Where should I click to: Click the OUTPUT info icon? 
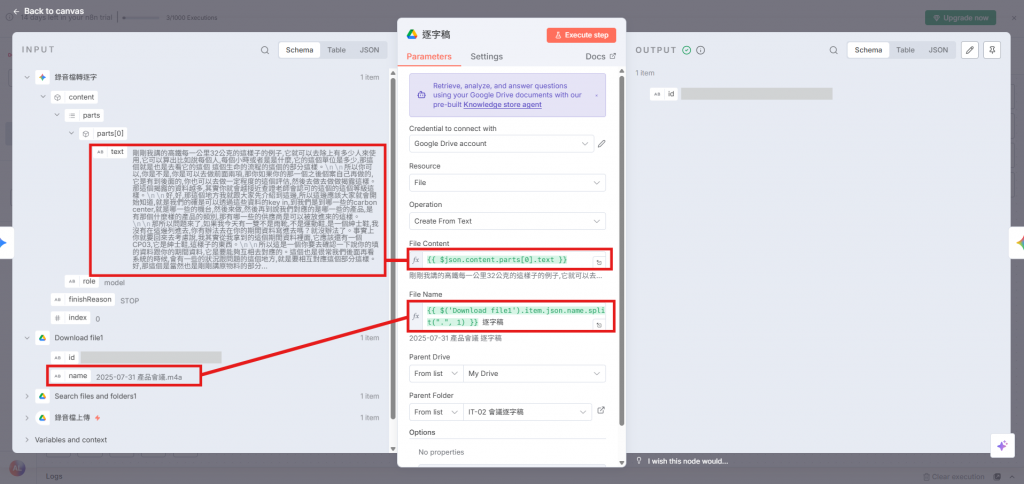pos(700,50)
